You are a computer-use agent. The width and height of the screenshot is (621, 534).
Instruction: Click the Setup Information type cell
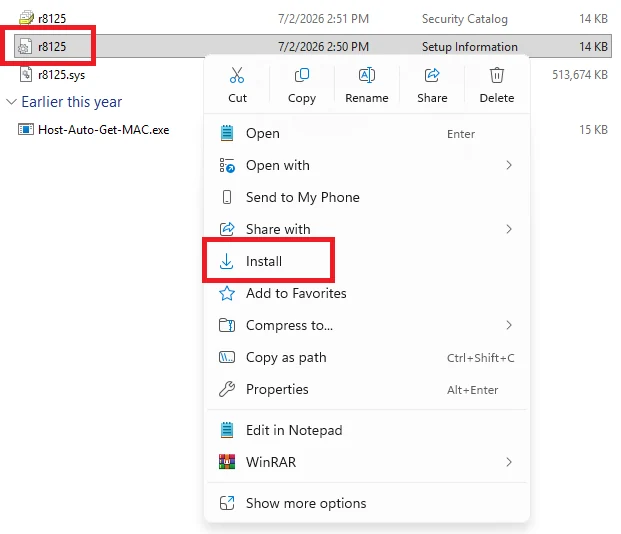[x=470, y=47]
